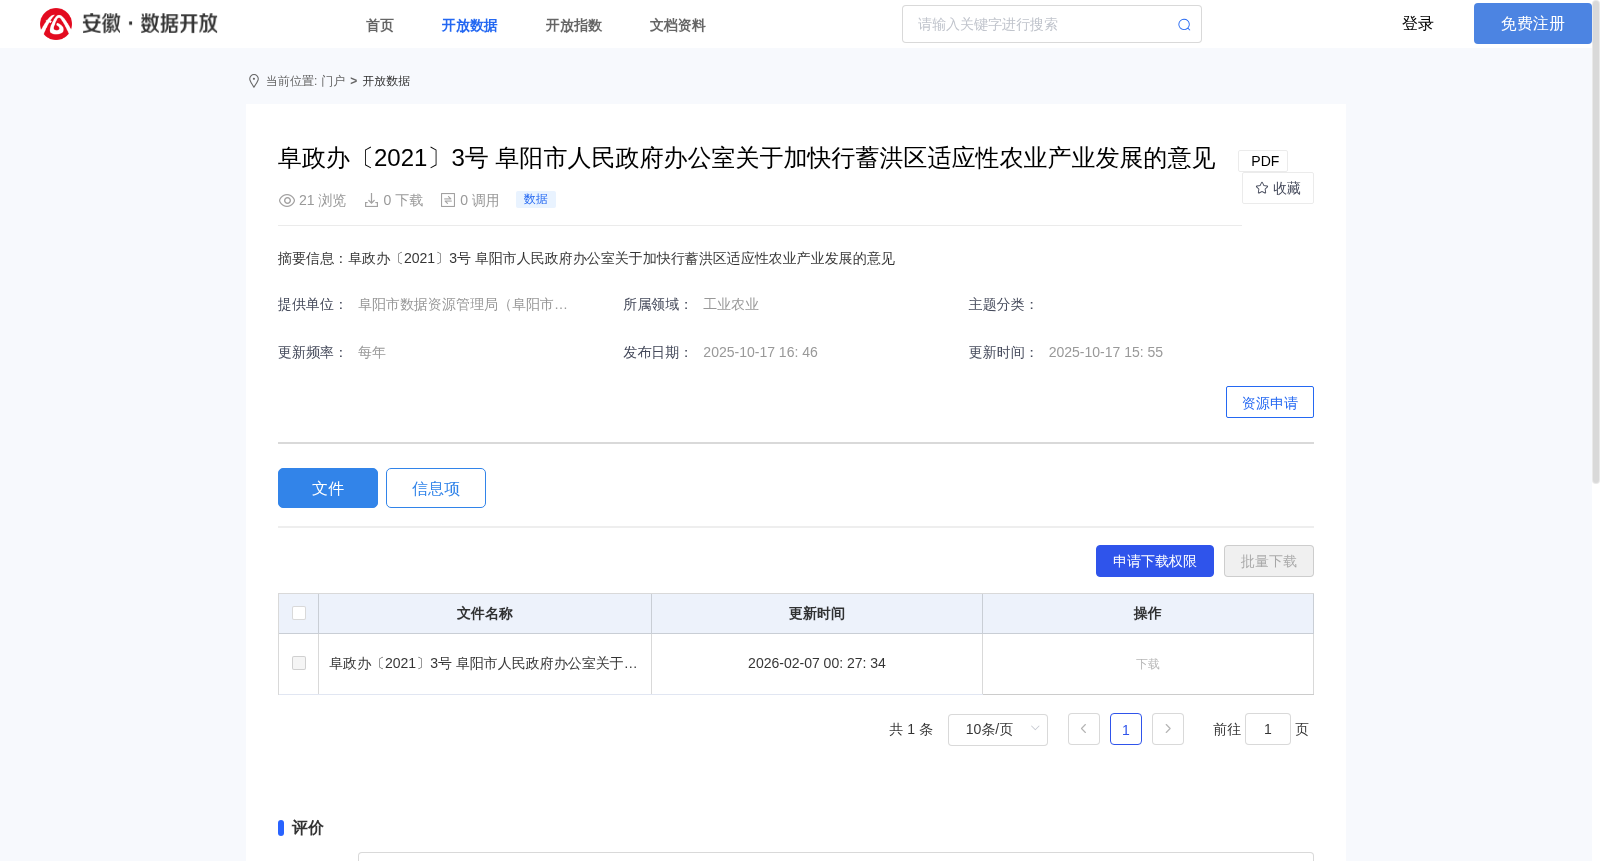The width and height of the screenshot is (1600, 861).
Task: Click the search magnifier icon
Action: click(1184, 25)
